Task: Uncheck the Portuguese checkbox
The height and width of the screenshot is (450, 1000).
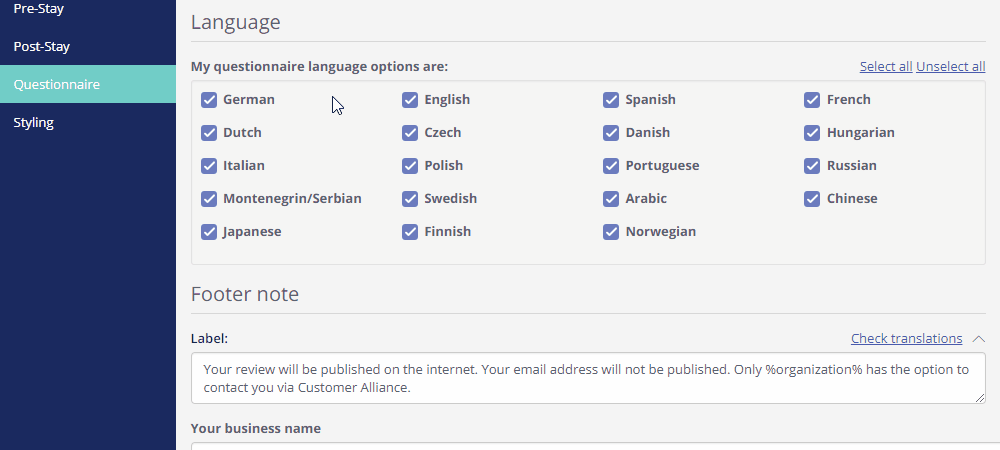Action: click(611, 166)
